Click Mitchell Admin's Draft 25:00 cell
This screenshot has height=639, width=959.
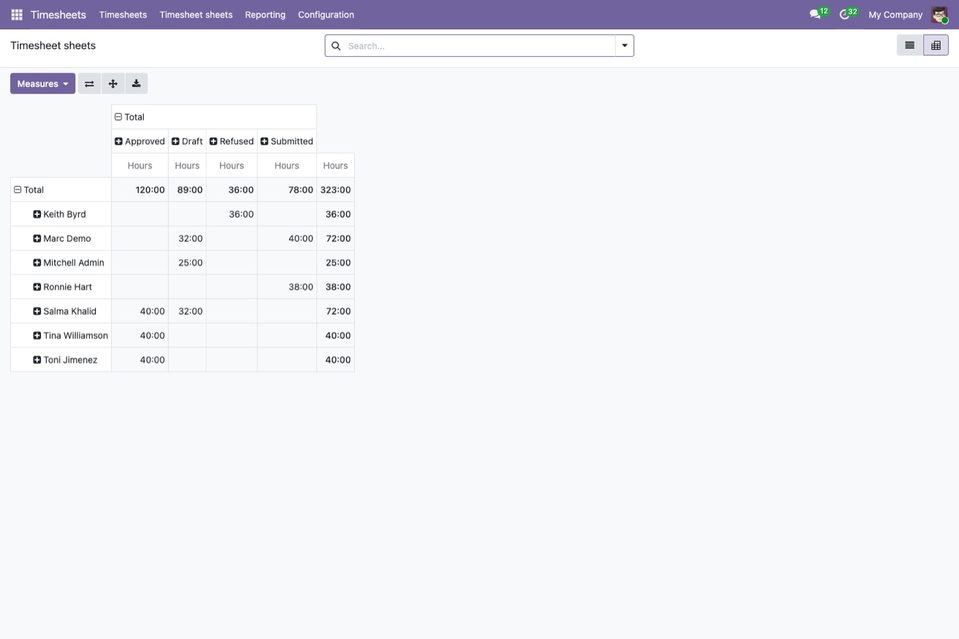[x=187, y=262]
